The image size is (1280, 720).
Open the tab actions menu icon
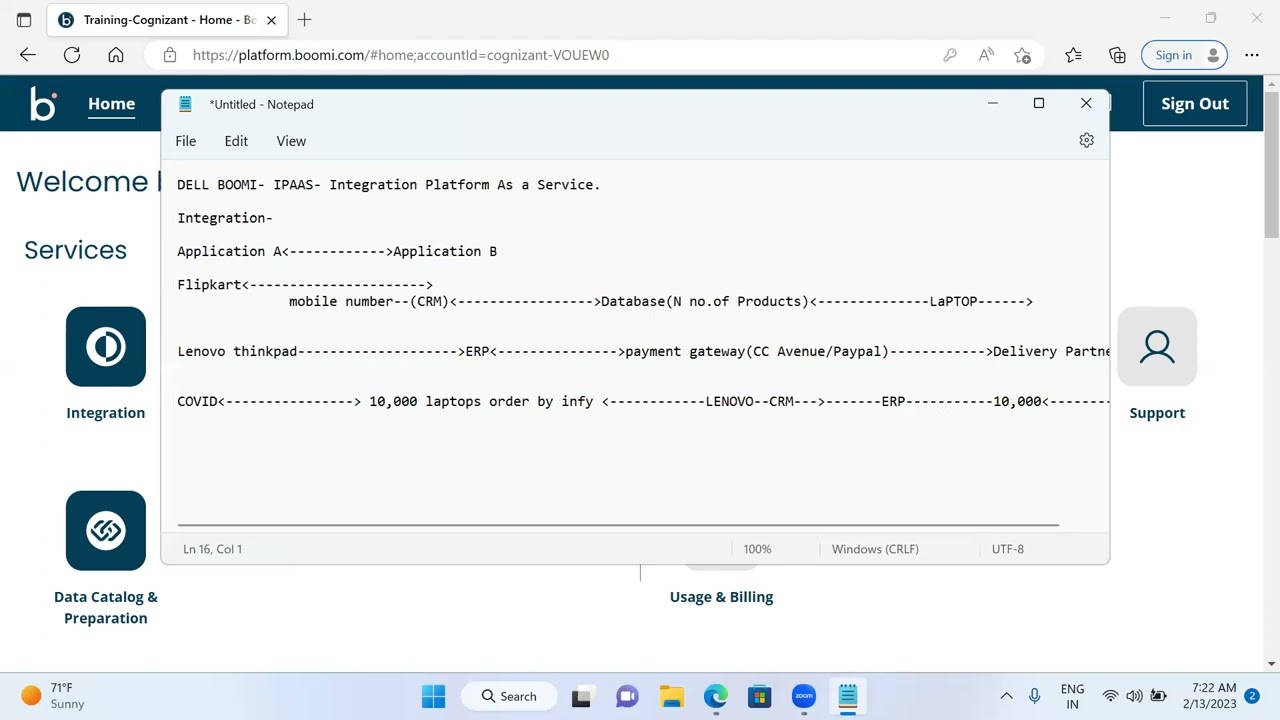coord(24,19)
